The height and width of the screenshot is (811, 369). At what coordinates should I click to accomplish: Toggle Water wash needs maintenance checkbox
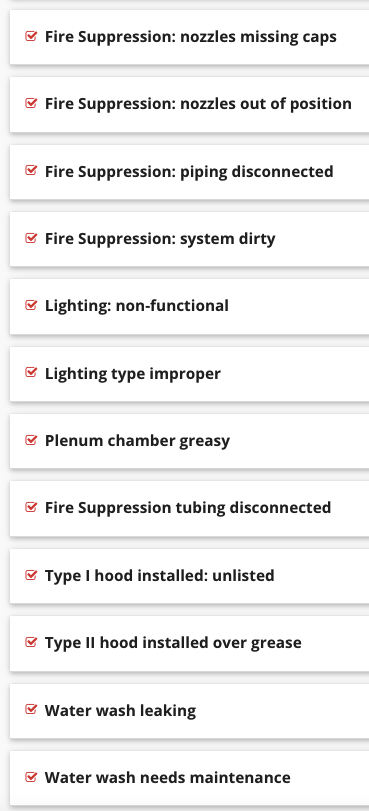pos(32,777)
